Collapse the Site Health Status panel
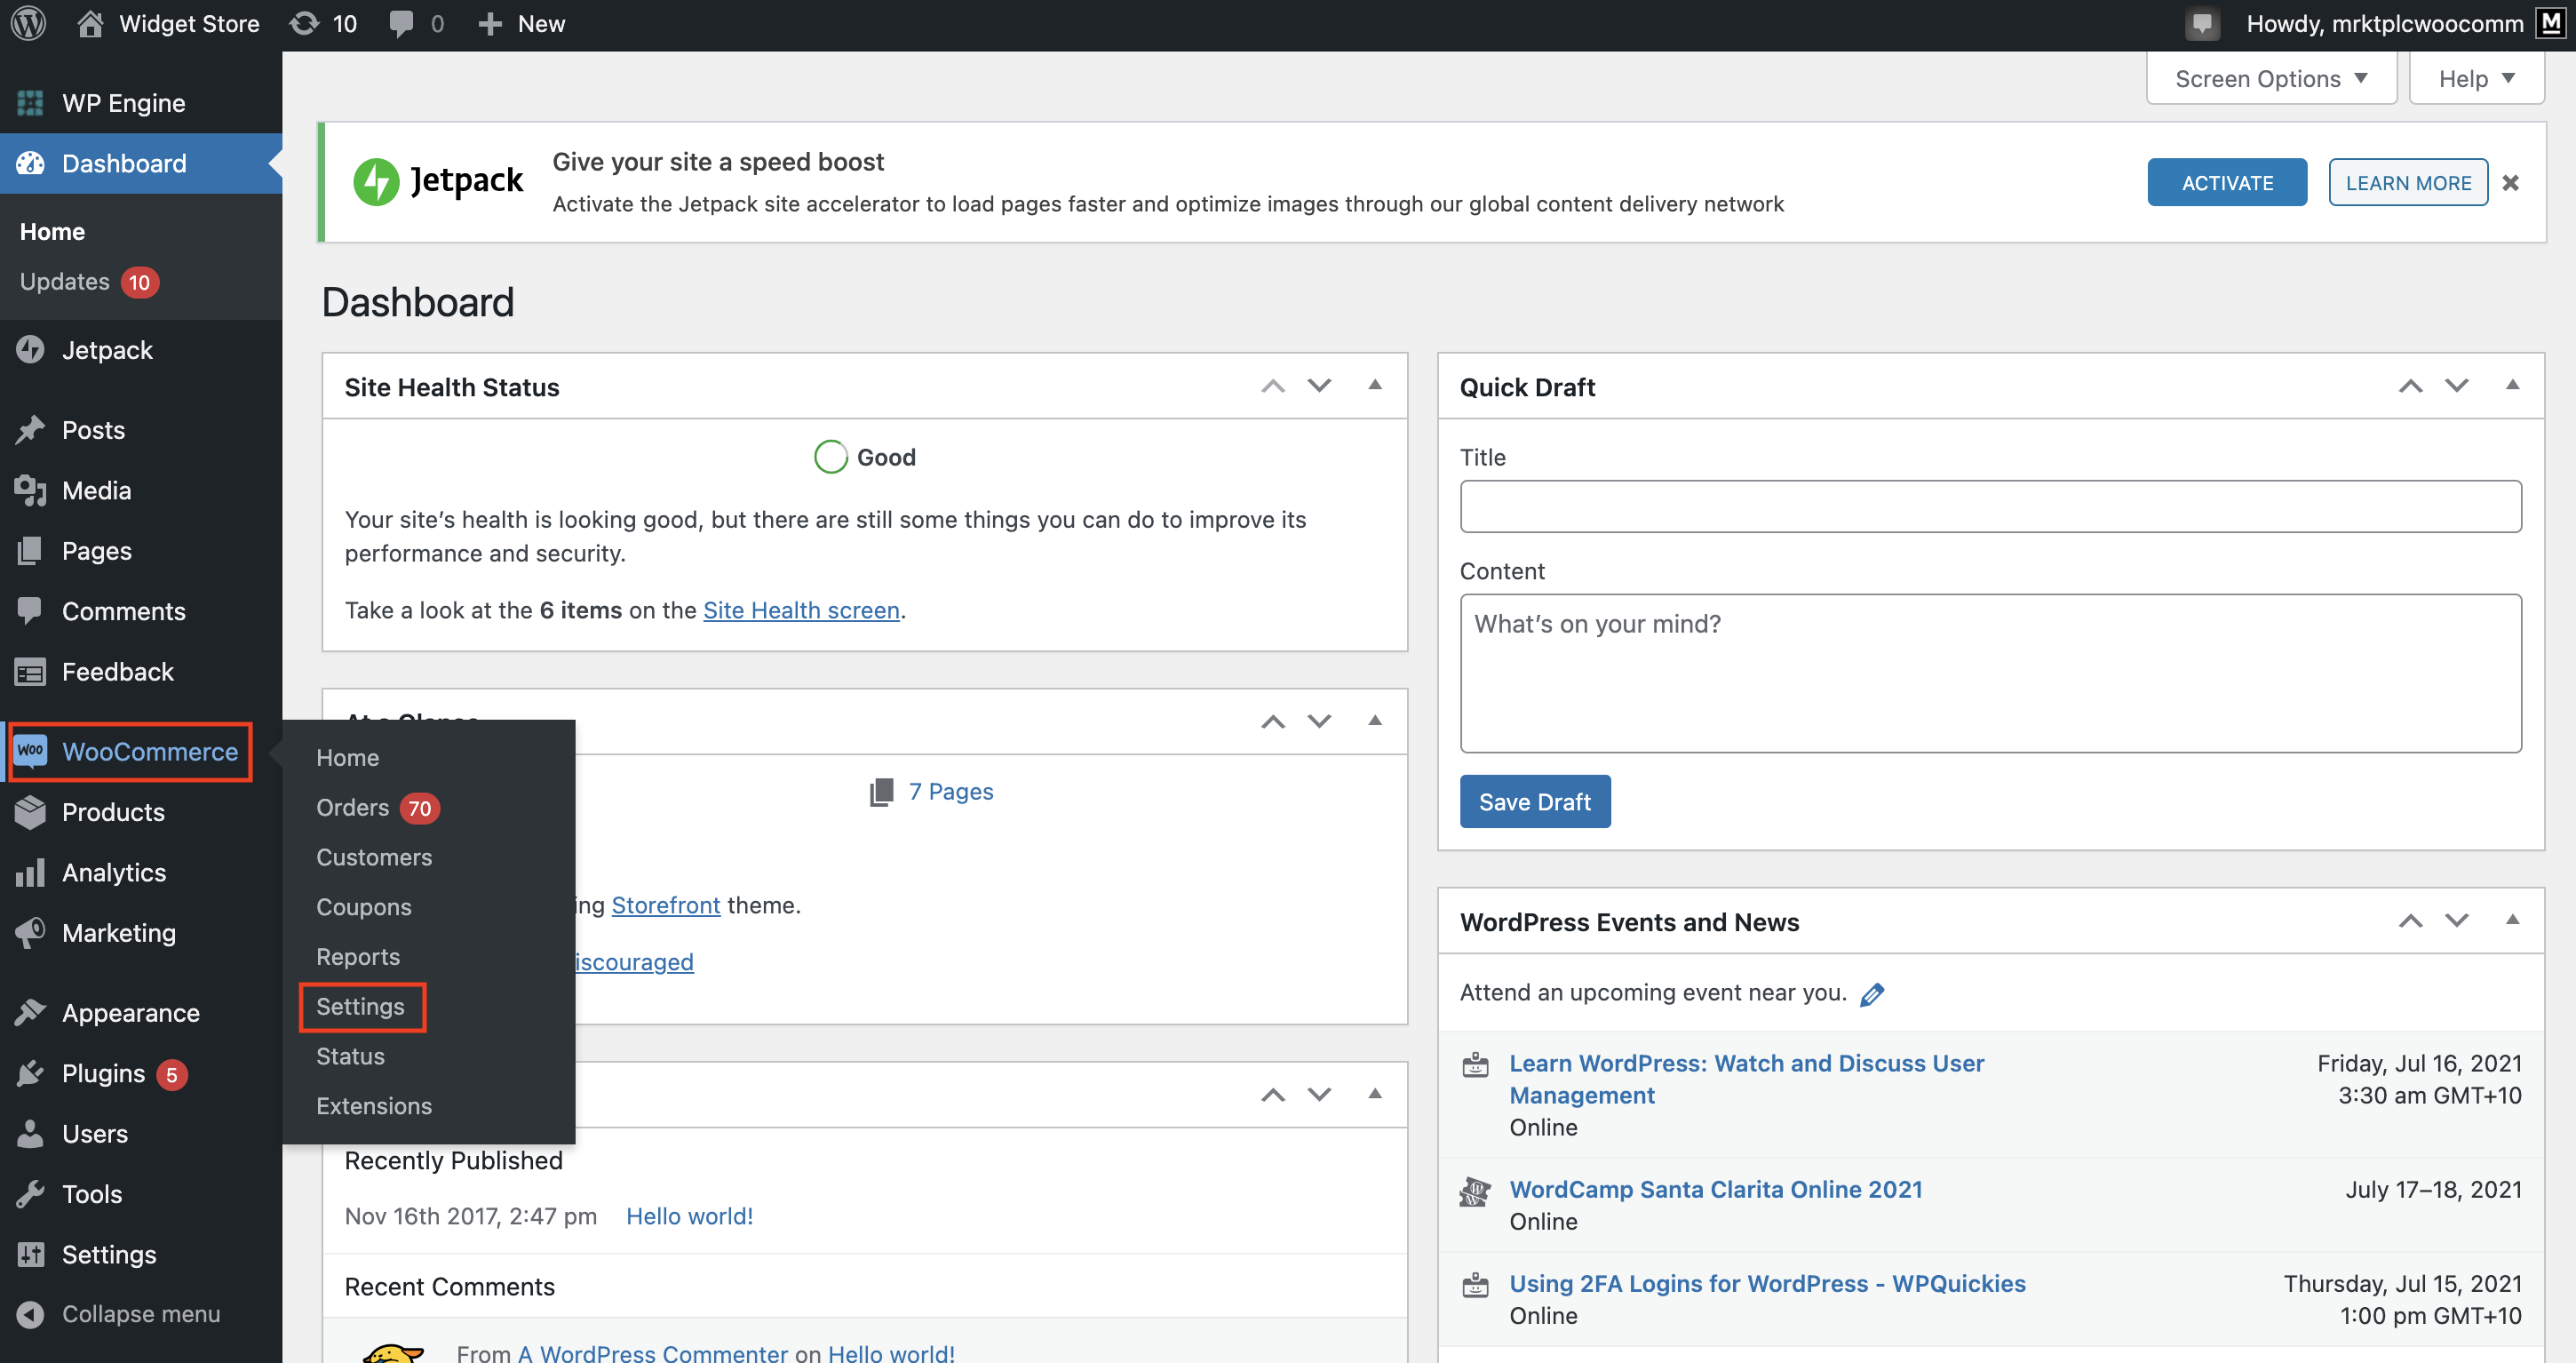The image size is (2576, 1363). (1375, 385)
